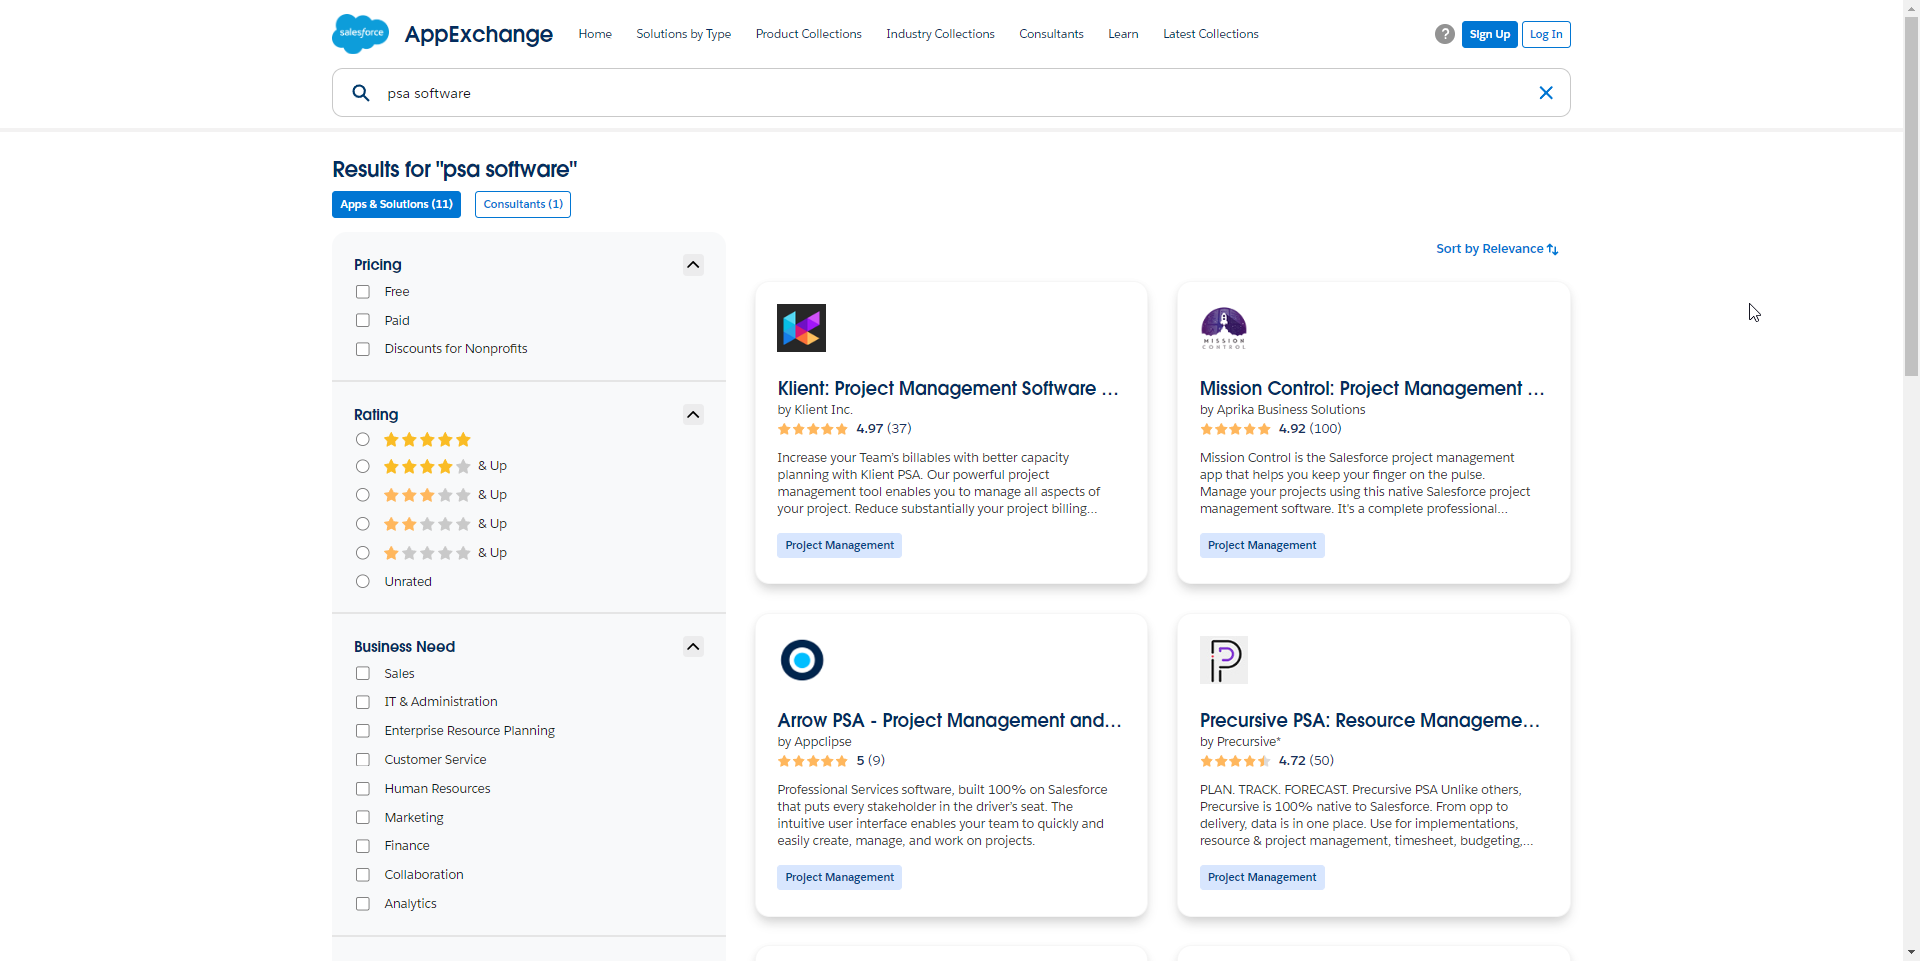Check IT & Administration filter

[x=363, y=702]
